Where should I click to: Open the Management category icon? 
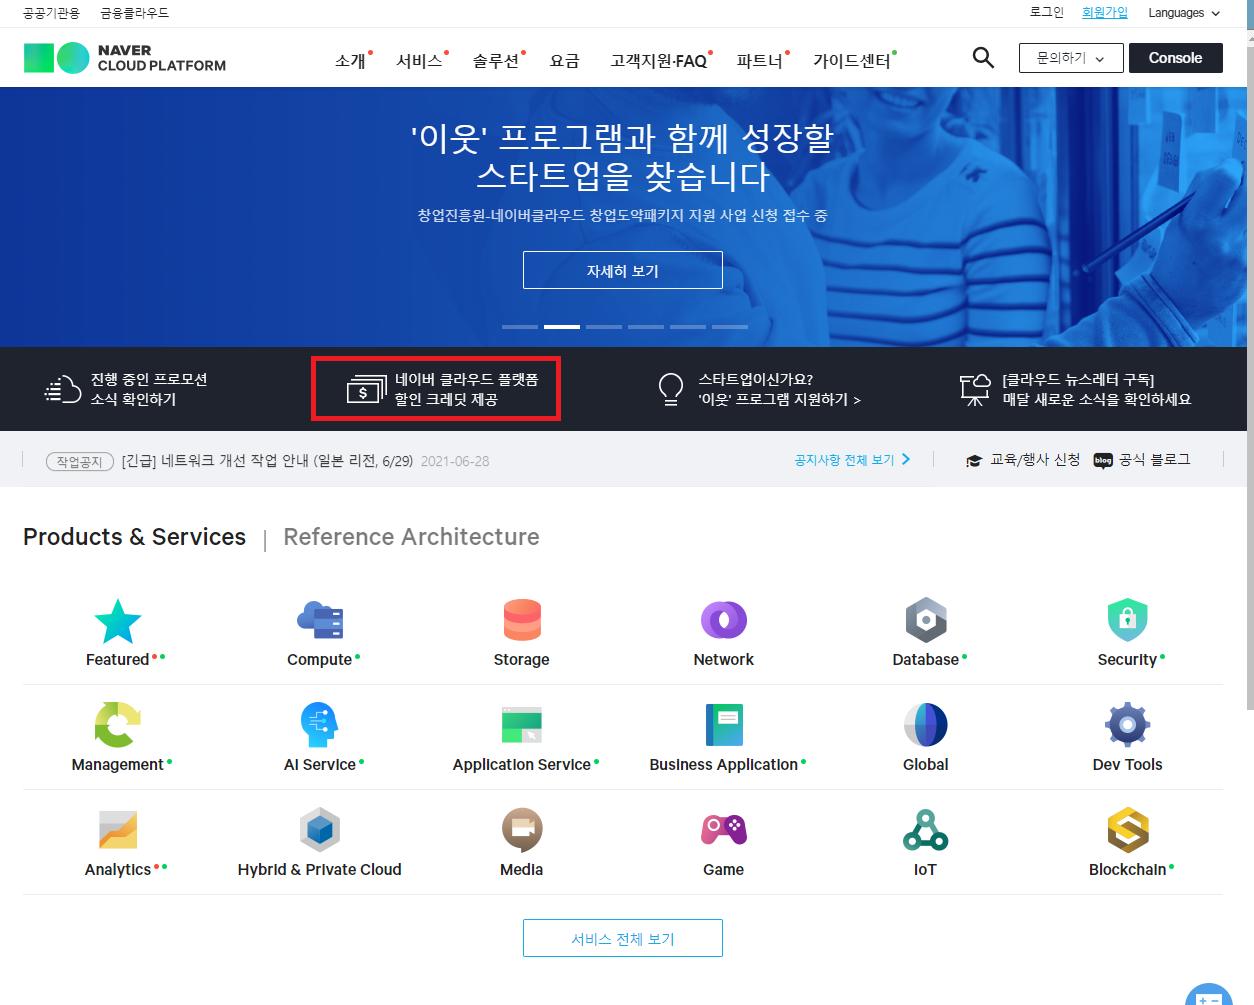pos(118,725)
